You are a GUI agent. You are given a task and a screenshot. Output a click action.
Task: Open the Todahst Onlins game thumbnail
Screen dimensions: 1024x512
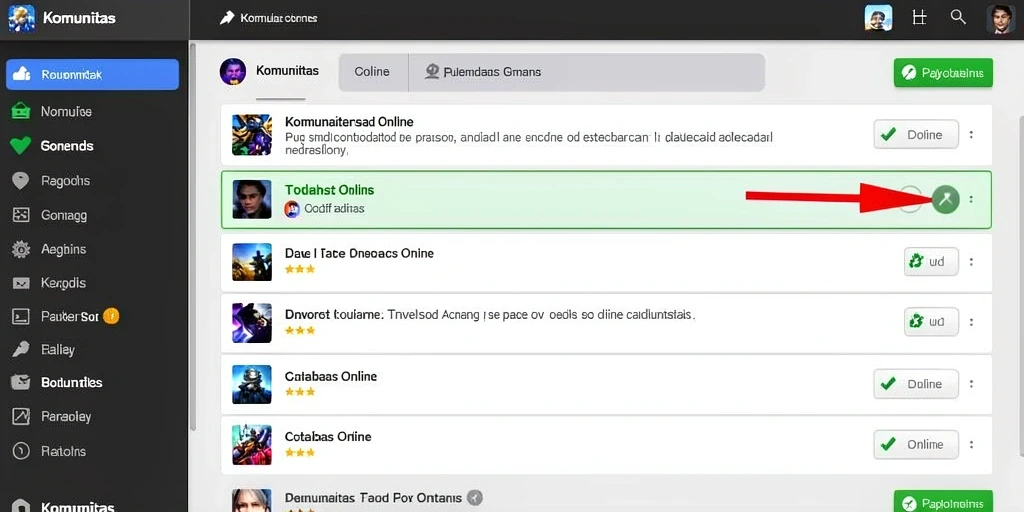click(x=251, y=199)
